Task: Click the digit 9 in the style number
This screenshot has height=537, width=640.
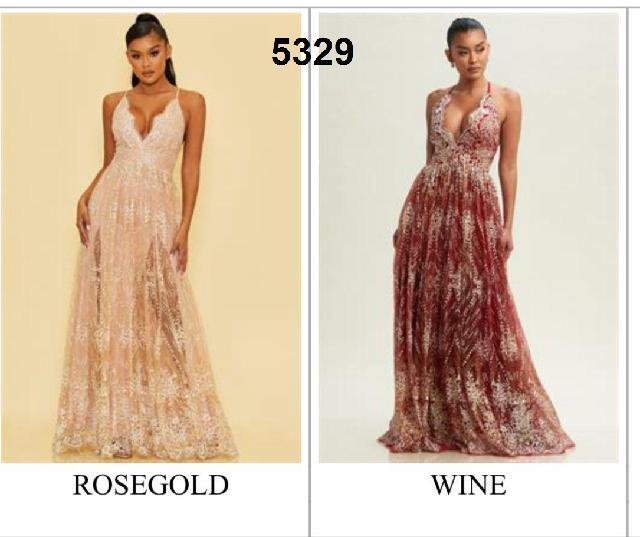Action: coord(343,51)
